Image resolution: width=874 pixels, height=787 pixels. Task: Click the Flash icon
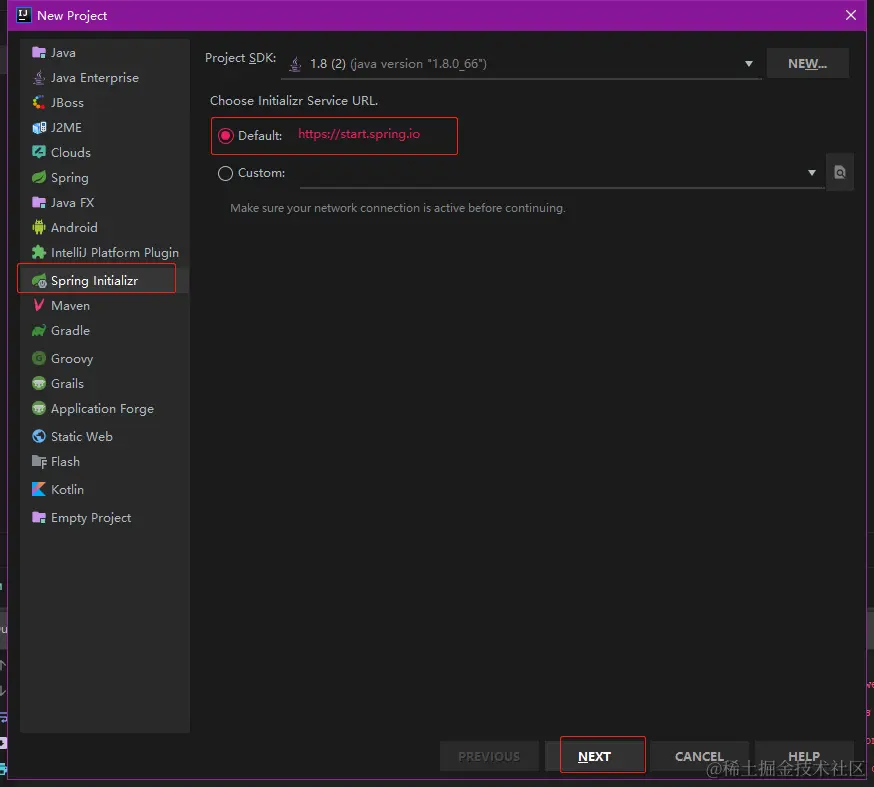coord(38,461)
